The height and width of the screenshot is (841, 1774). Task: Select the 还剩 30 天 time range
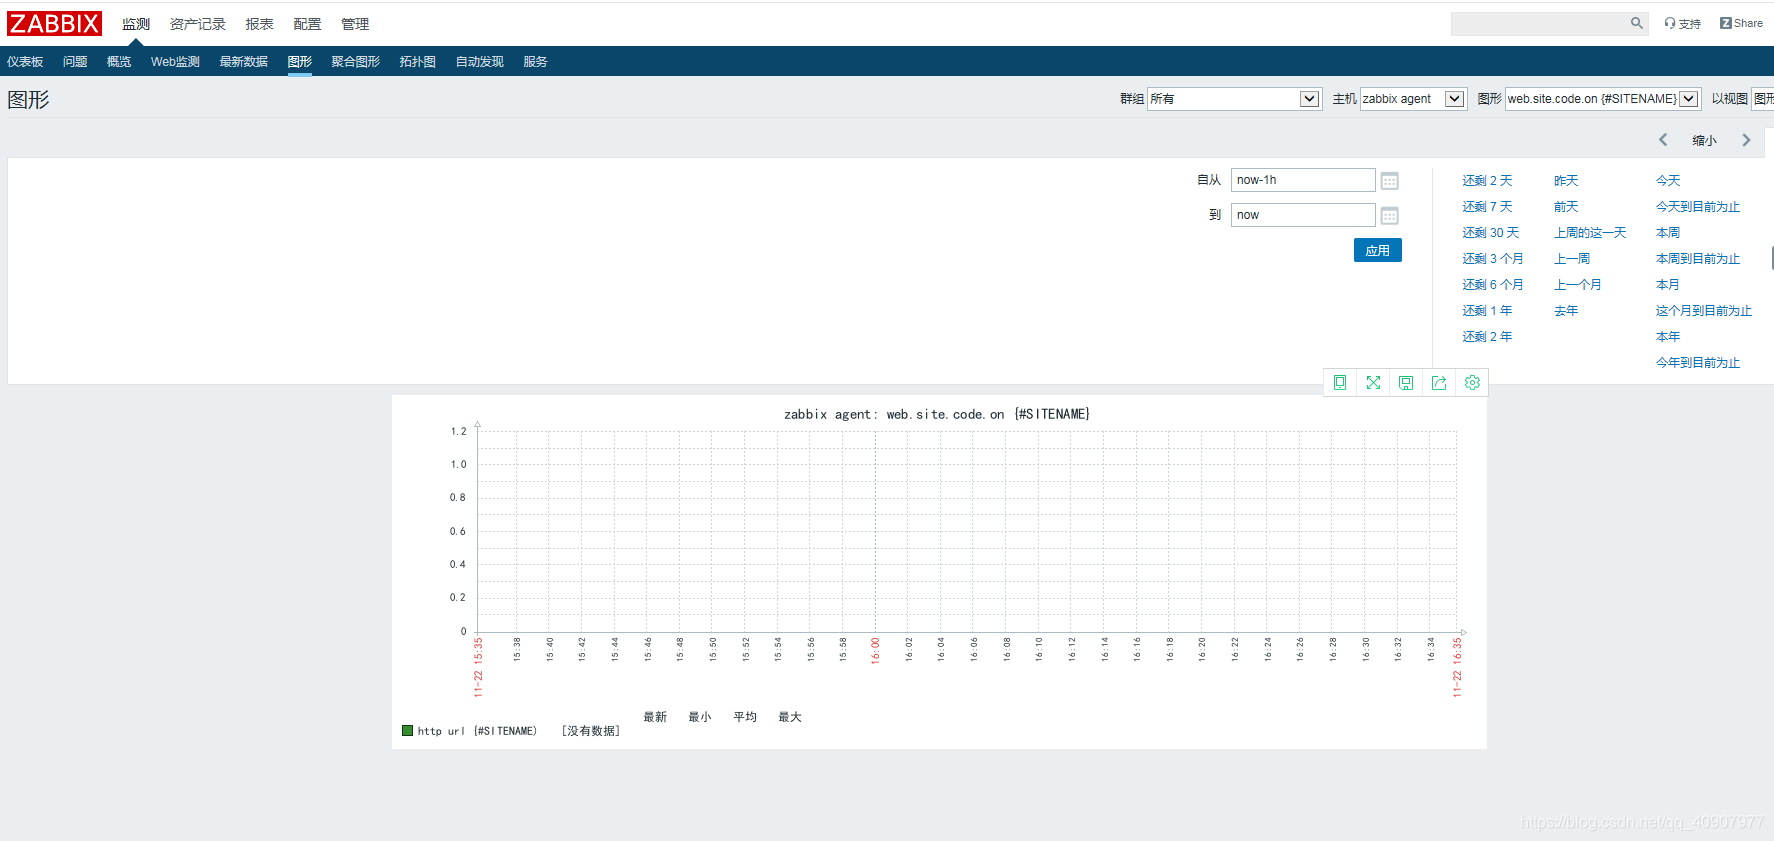click(x=1490, y=233)
